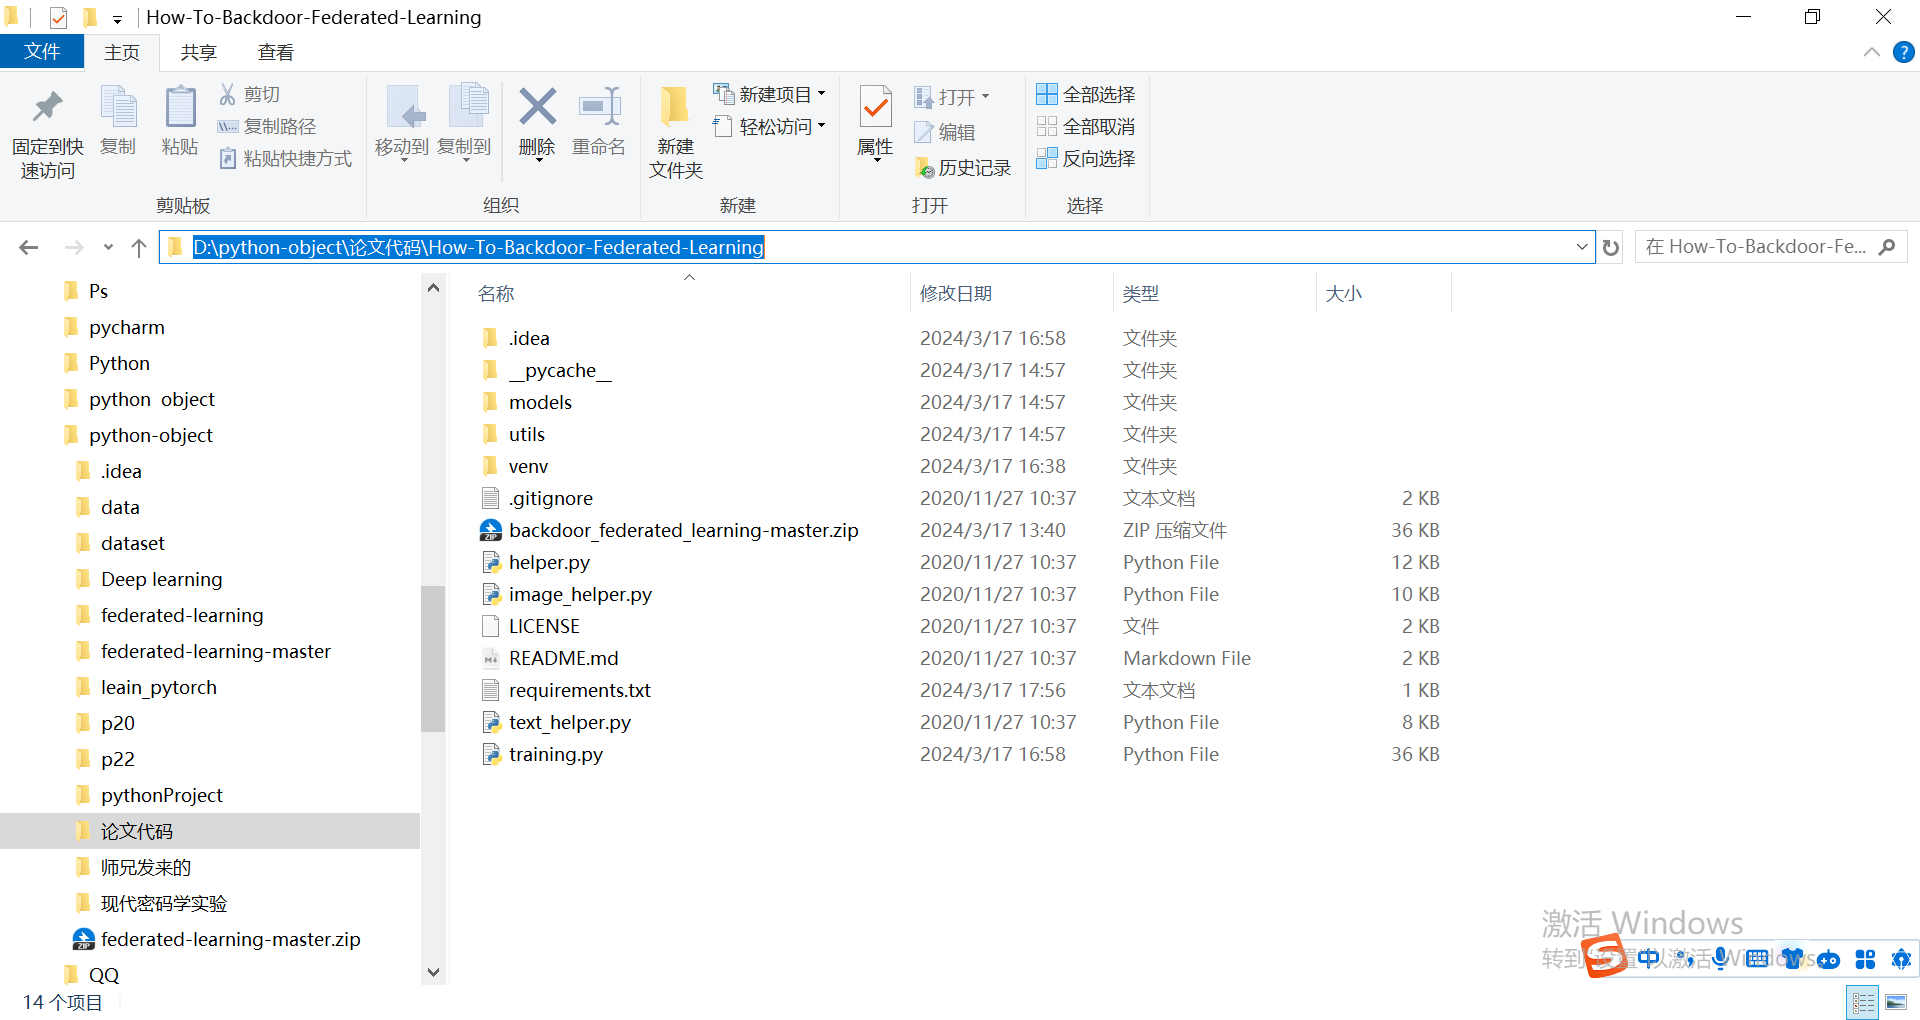Open the 文件 file menu tab
This screenshot has width=1920, height=1020.
[42, 51]
